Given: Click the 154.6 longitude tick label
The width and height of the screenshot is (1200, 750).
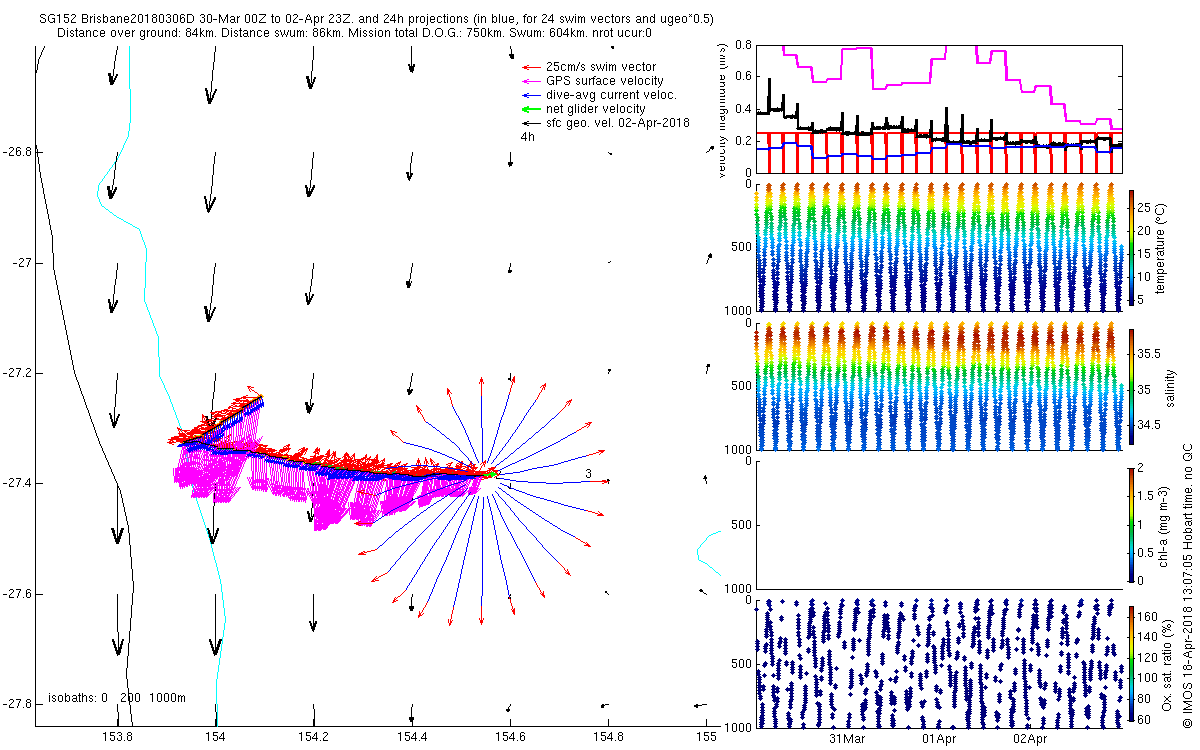Looking at the screenshot, I should point(510,737).
